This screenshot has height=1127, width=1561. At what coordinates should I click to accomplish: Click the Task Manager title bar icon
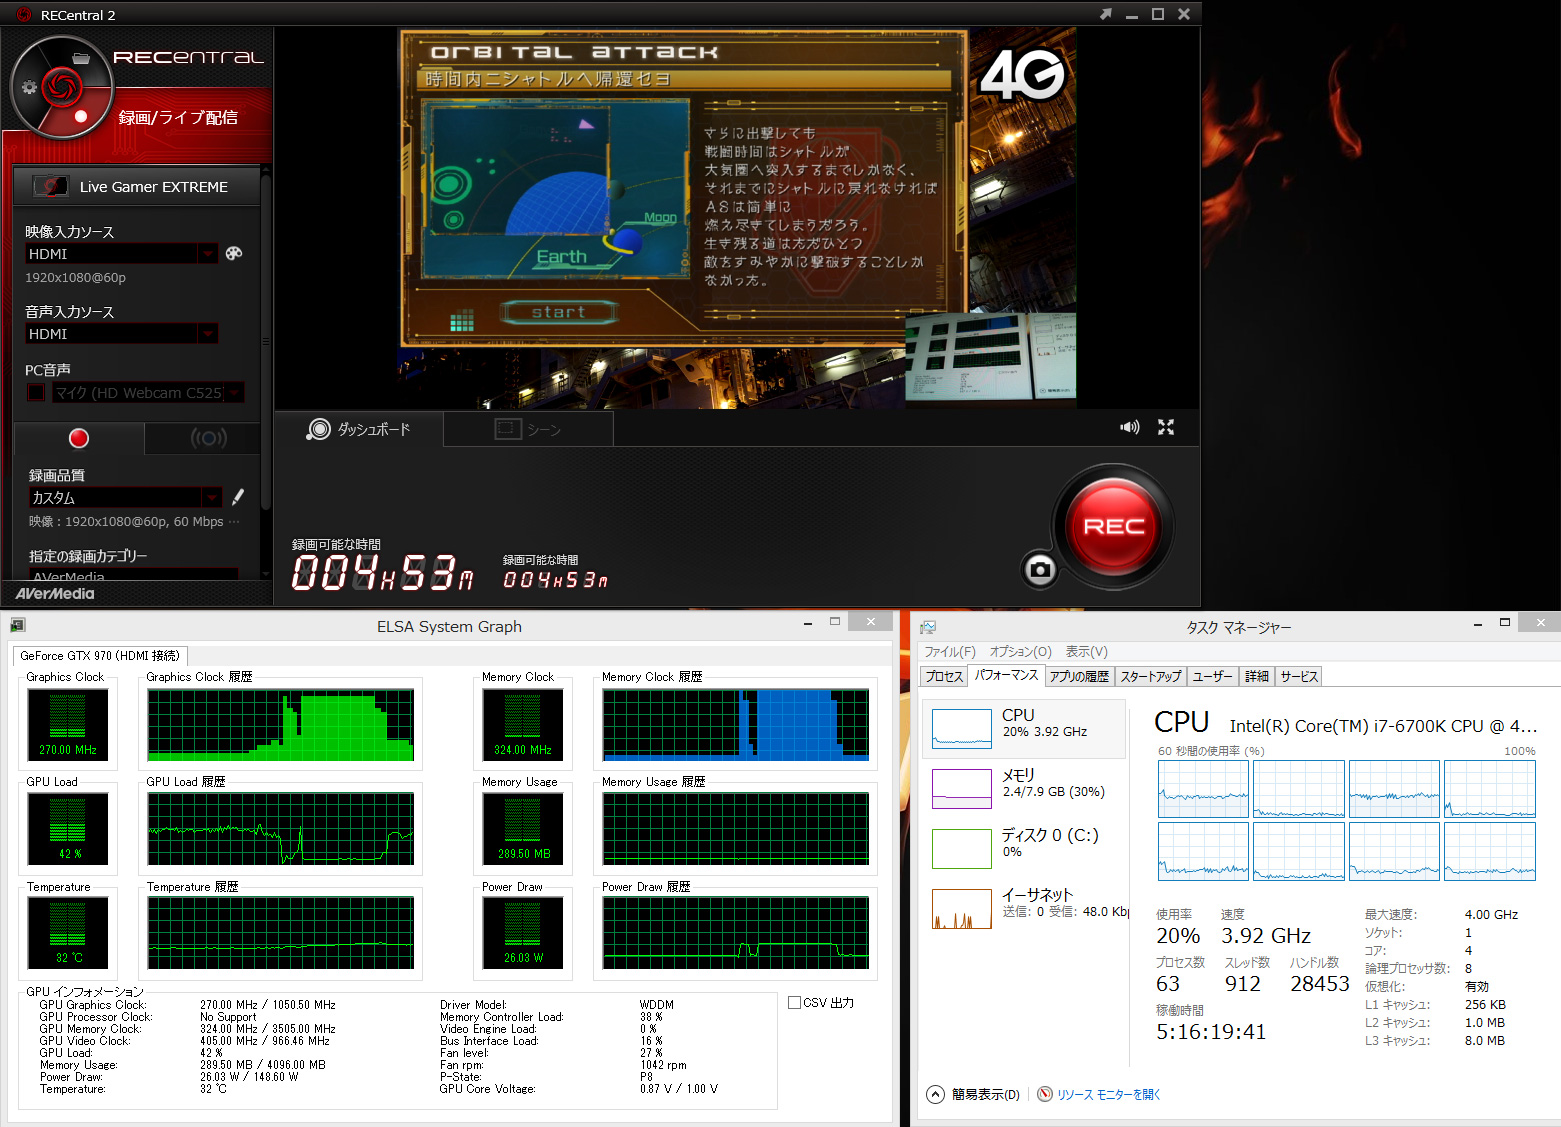pos(928,627)
